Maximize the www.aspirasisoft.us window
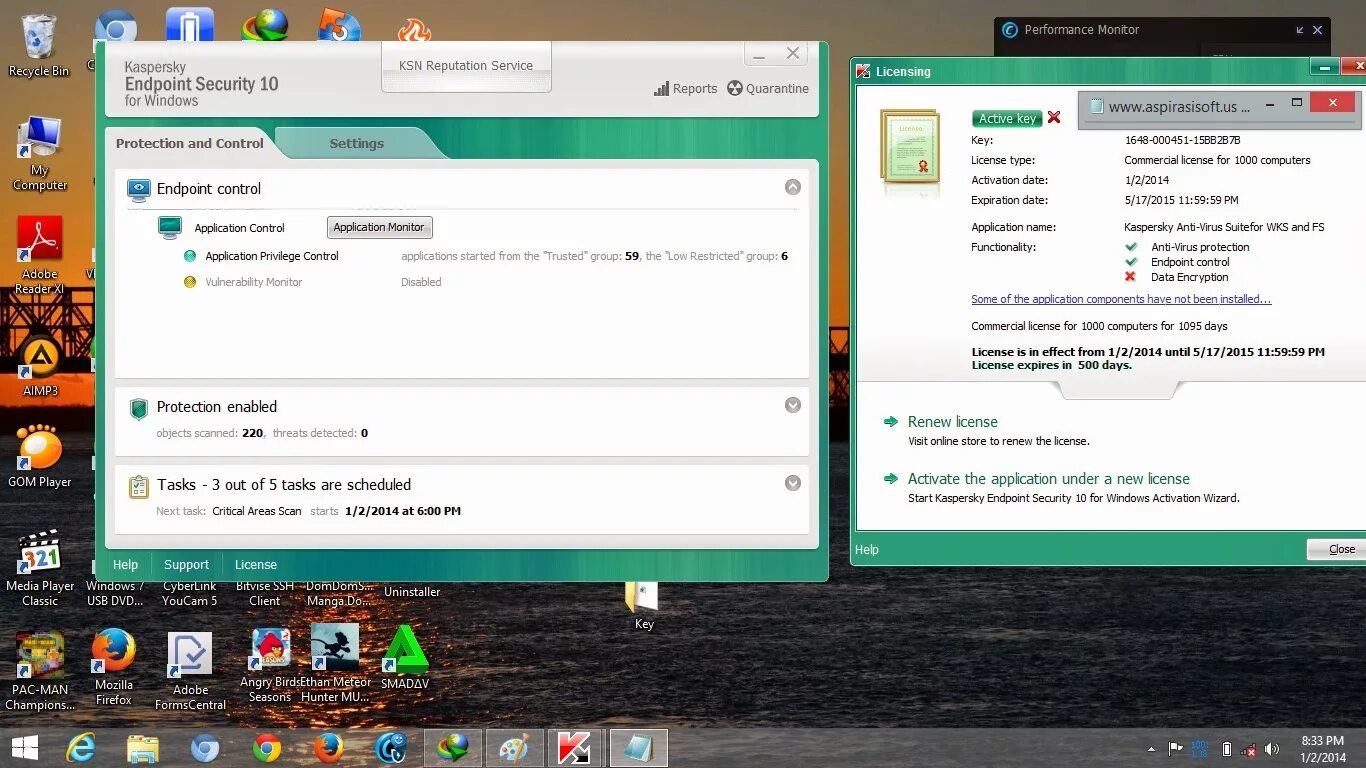1366x768 pixels. pos(1297,103)
